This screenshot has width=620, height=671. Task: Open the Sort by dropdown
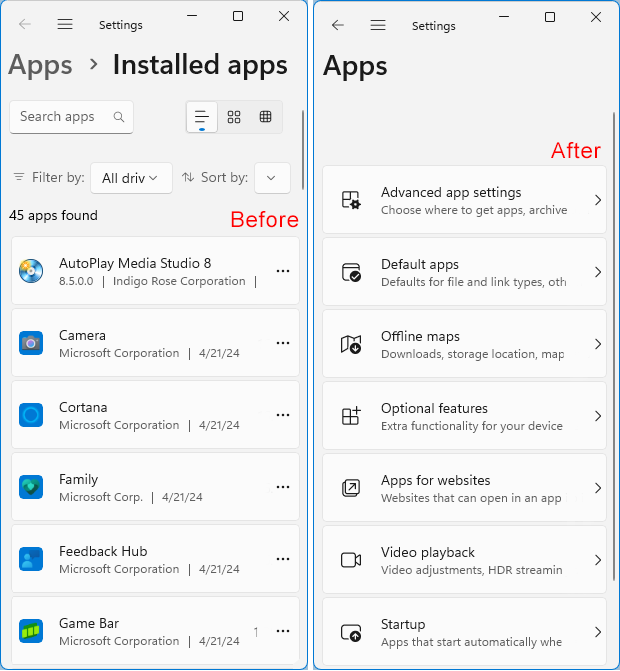click(272, 178)
